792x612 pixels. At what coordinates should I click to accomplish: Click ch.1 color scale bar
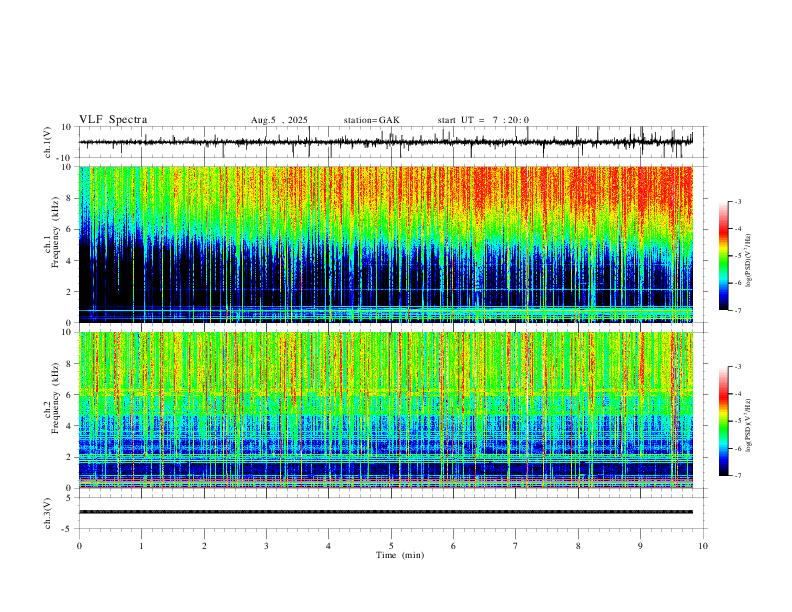(x=723, y=256)
